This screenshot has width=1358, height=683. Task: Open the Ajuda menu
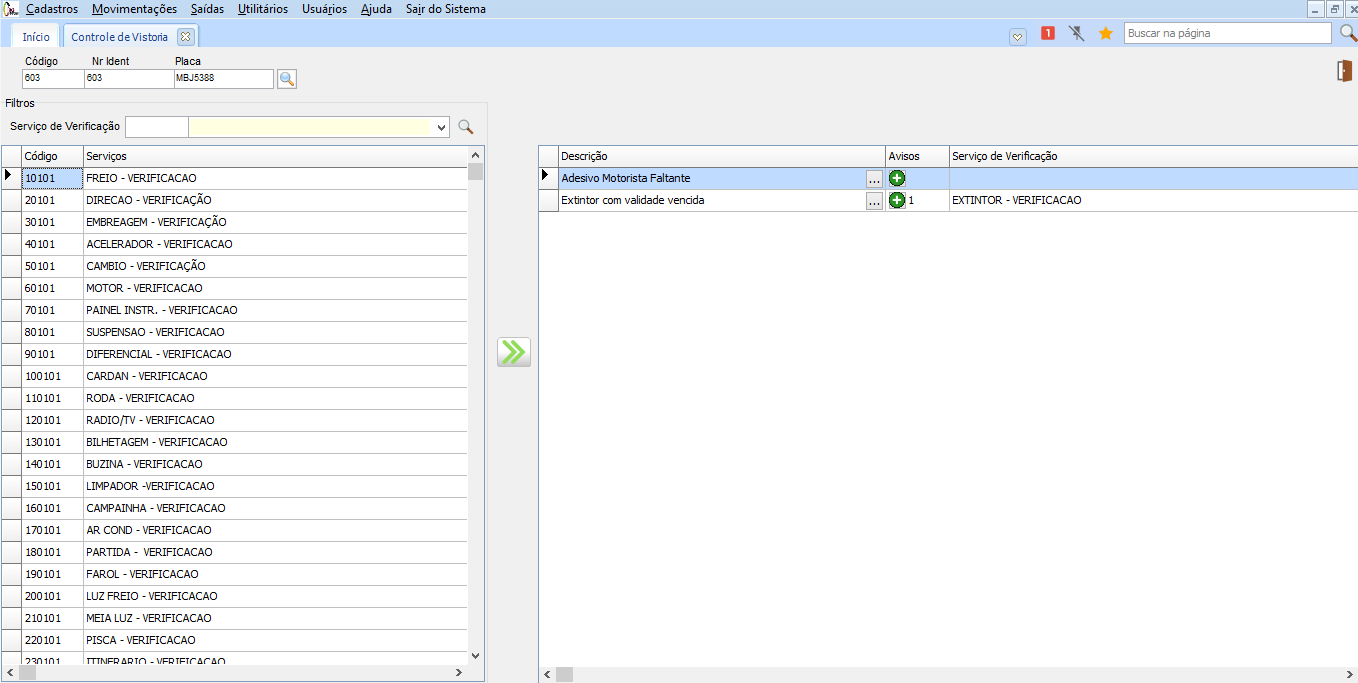click(376, 9)
